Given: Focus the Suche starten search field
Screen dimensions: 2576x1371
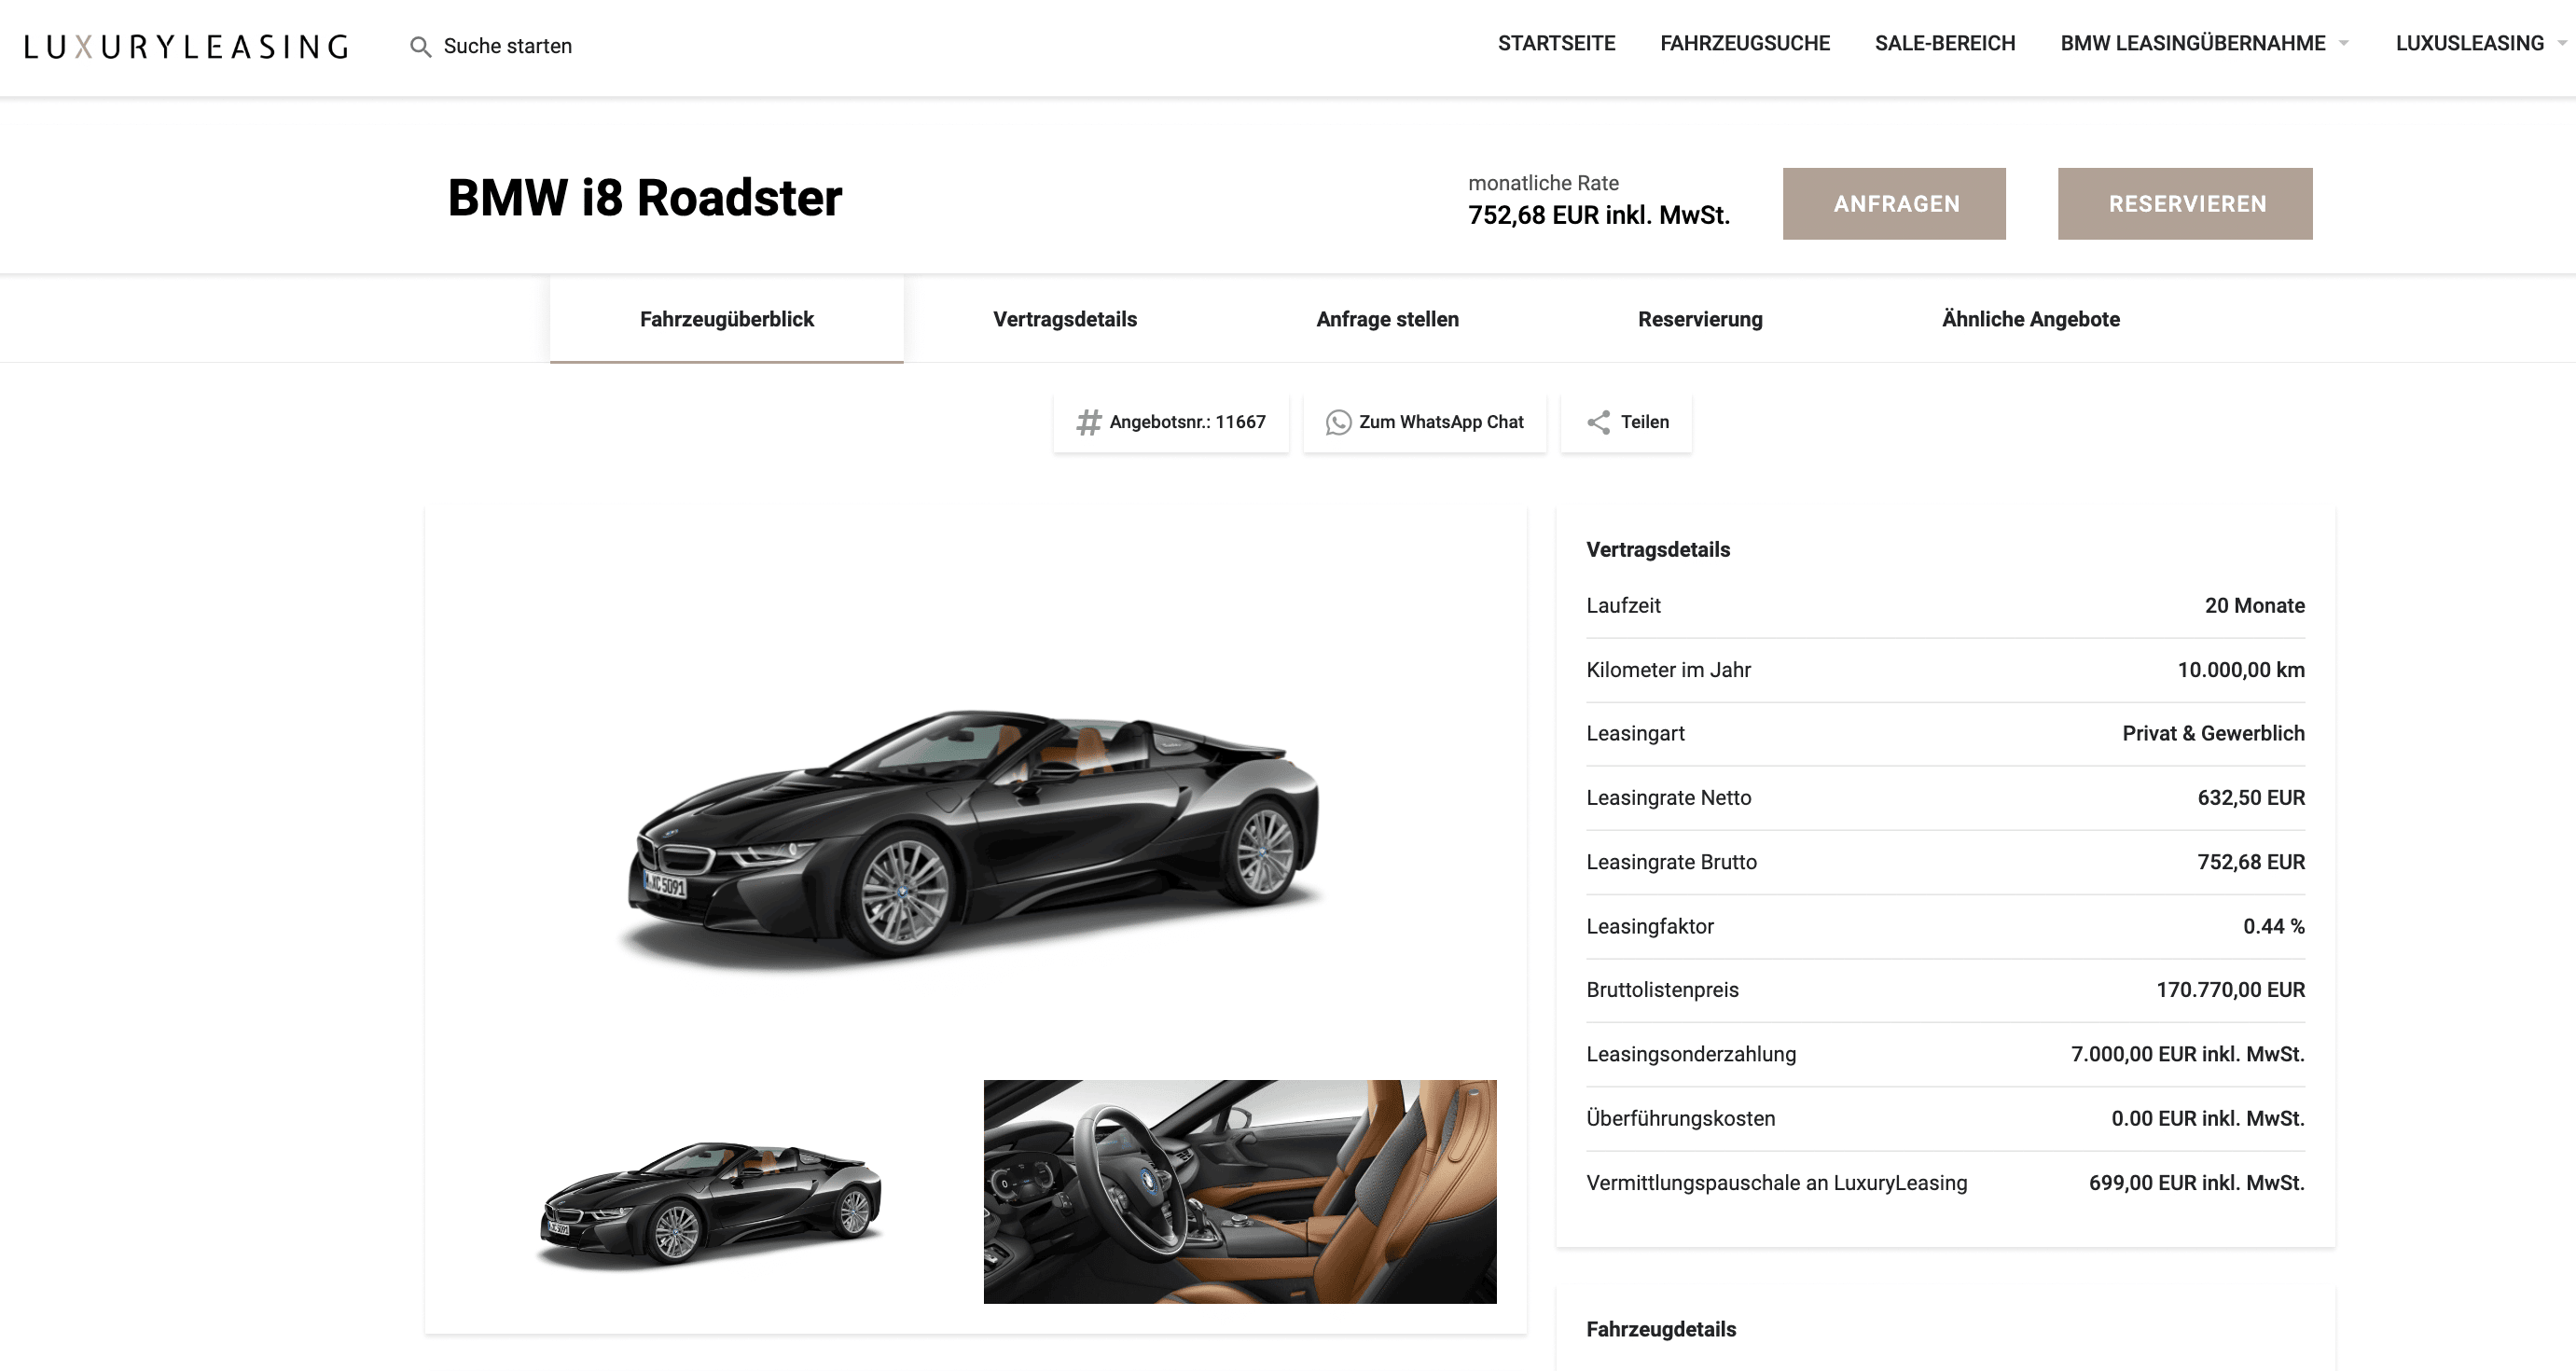Looking at the screenshot, I should tap(507, 46).
